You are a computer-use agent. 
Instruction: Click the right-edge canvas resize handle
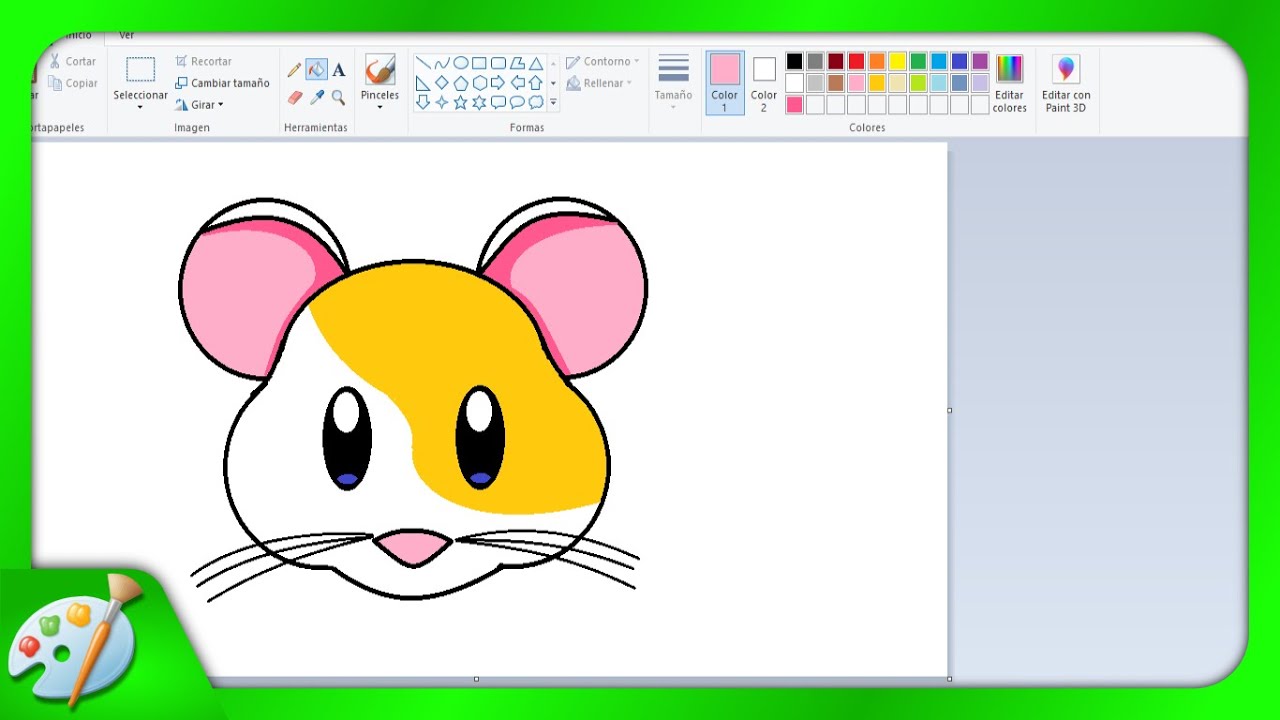coord(949,410)
